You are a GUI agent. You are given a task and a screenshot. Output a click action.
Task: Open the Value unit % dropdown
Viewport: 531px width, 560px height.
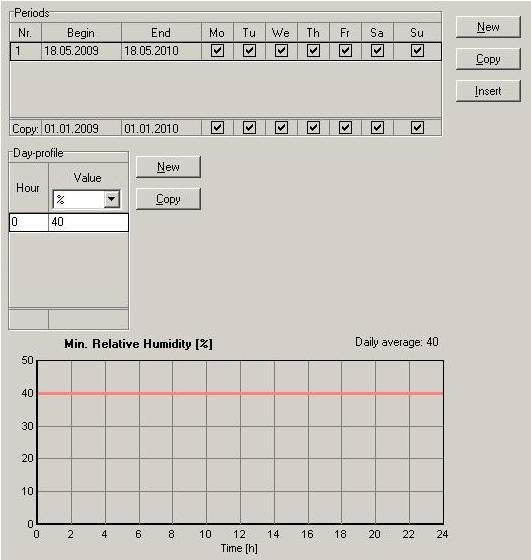tap(112, 199)
